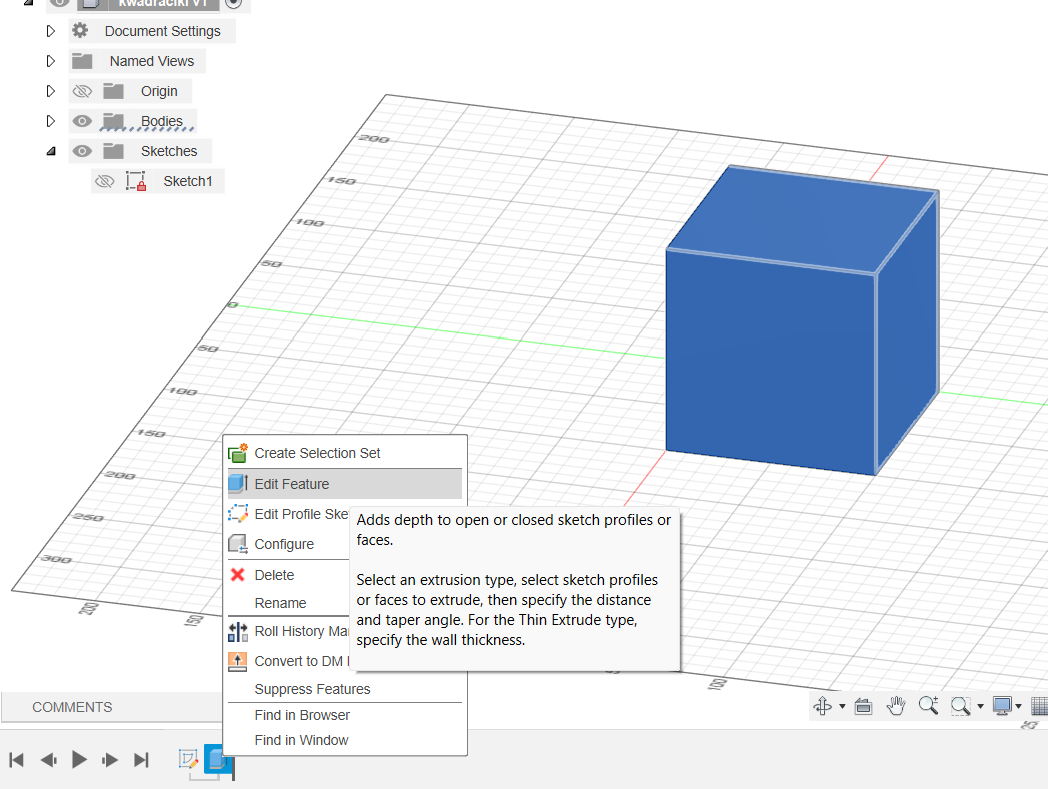
Task: Click the Roll History Marker icon
Action: point(238,631)
